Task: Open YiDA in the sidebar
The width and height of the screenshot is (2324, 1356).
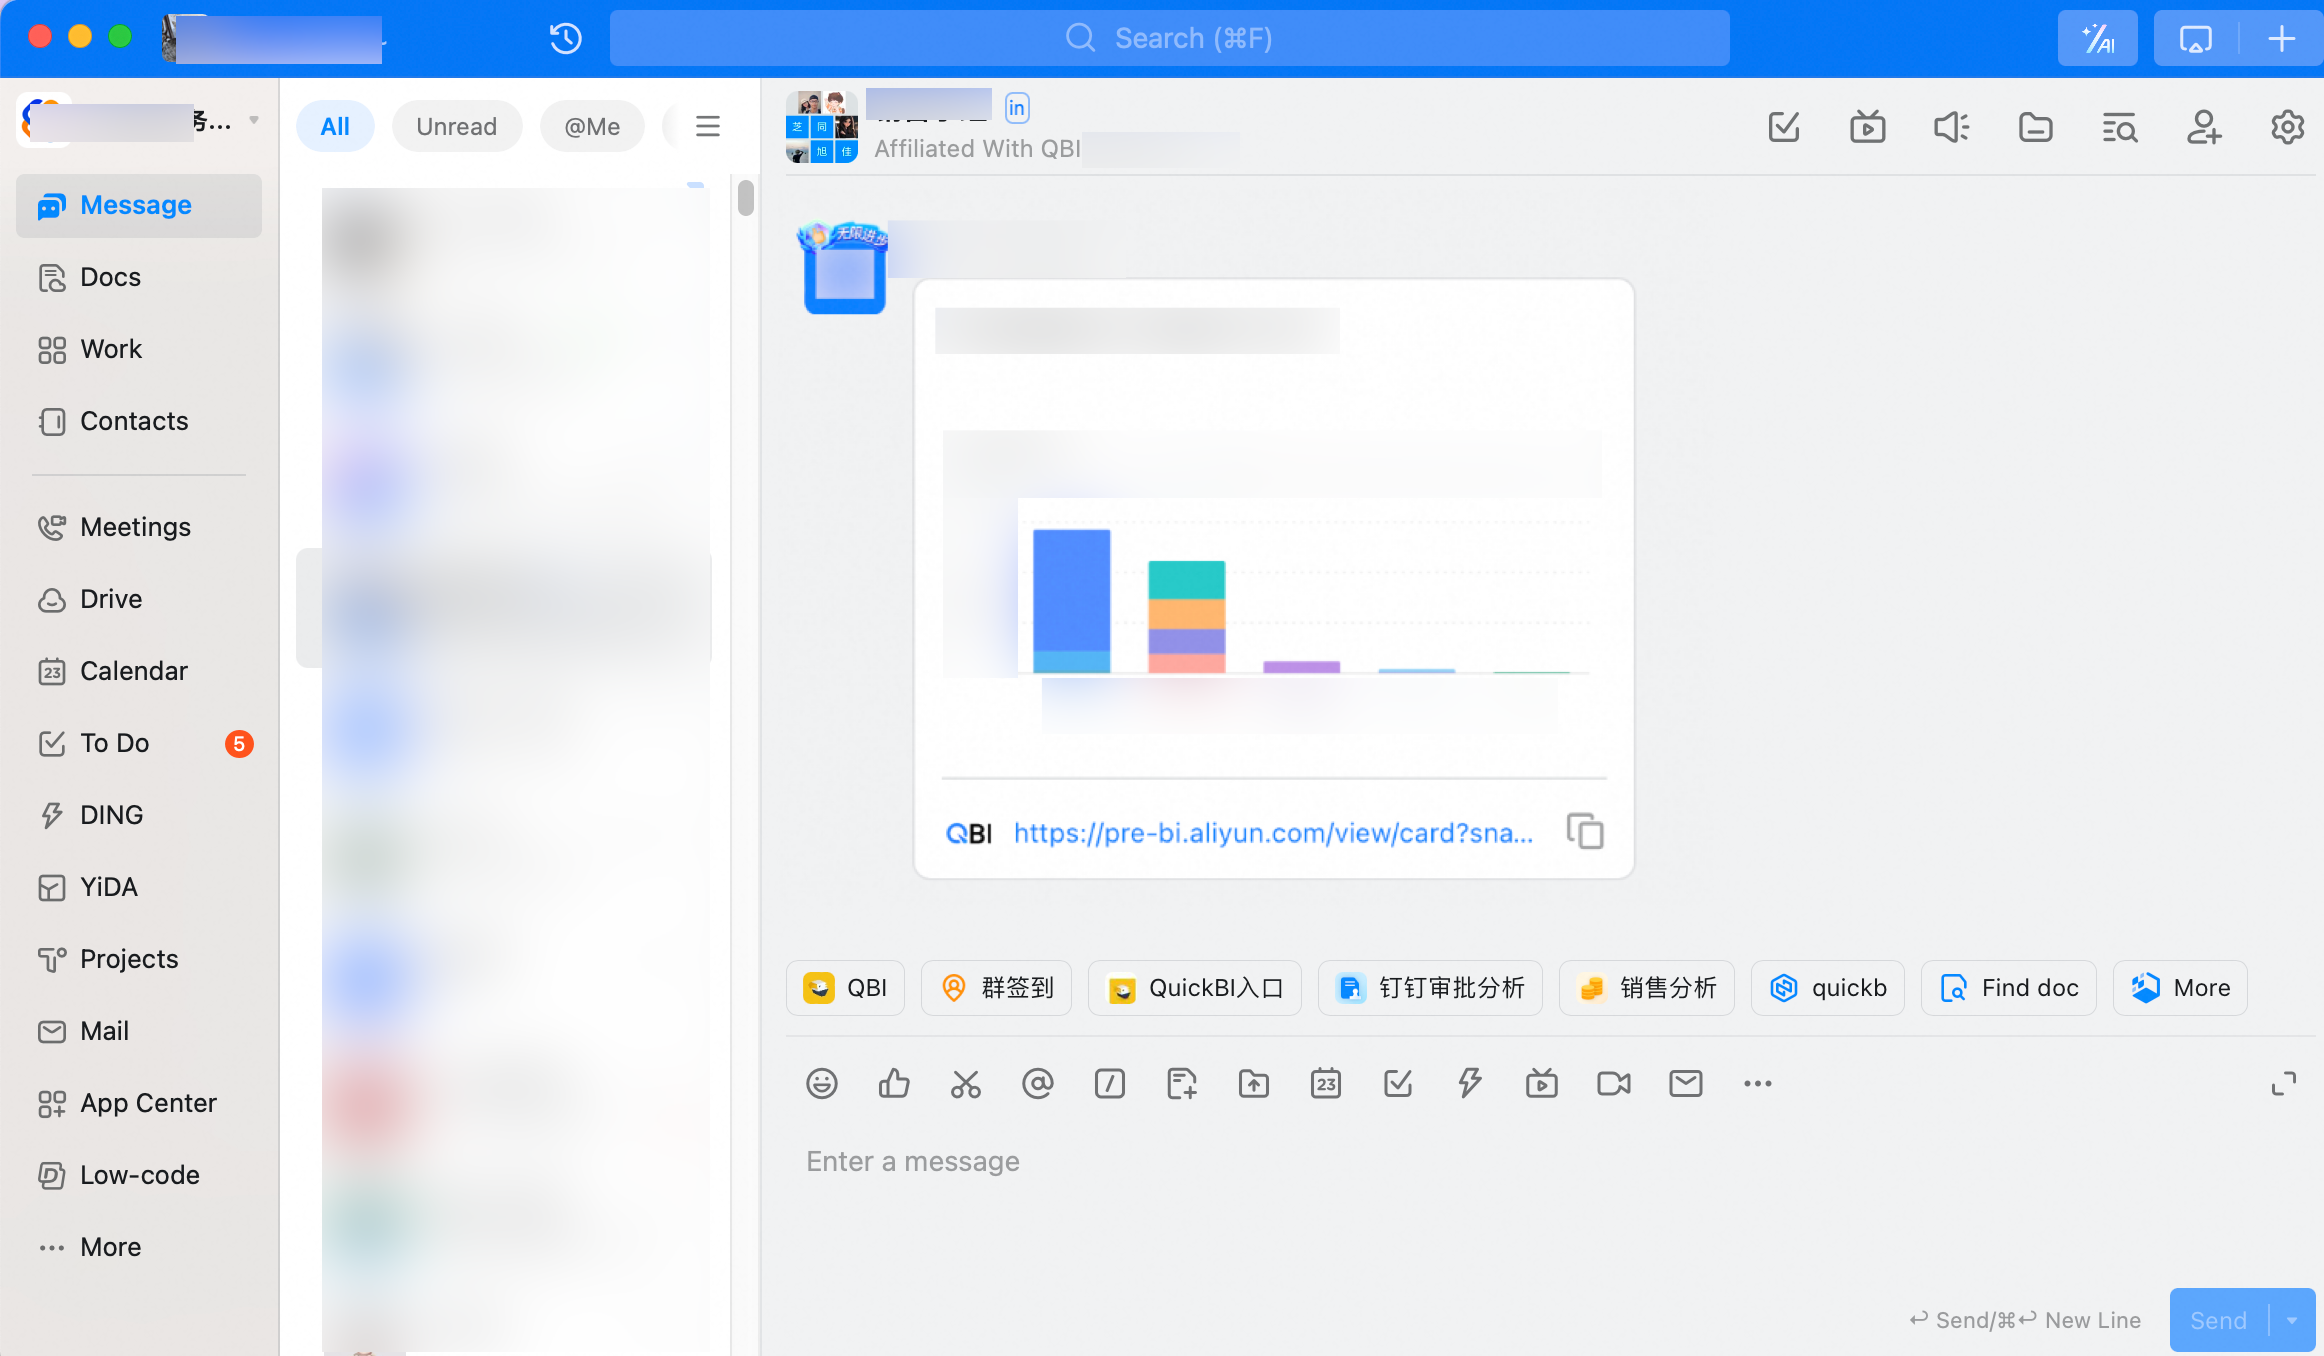Action: coord(139,887)
